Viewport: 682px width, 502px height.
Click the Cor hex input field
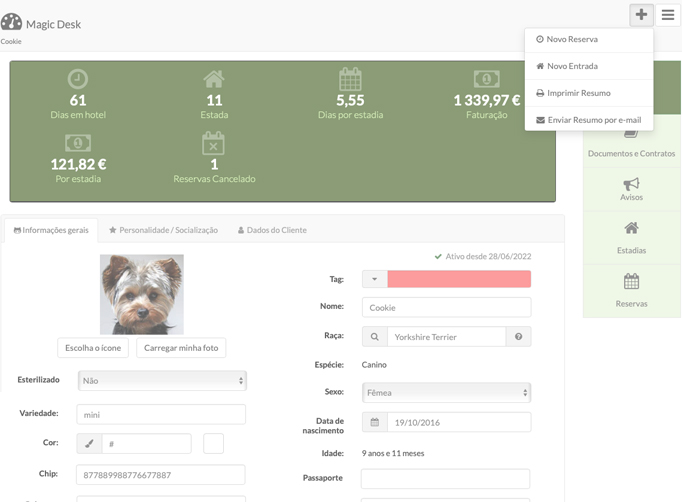(147, 444)
